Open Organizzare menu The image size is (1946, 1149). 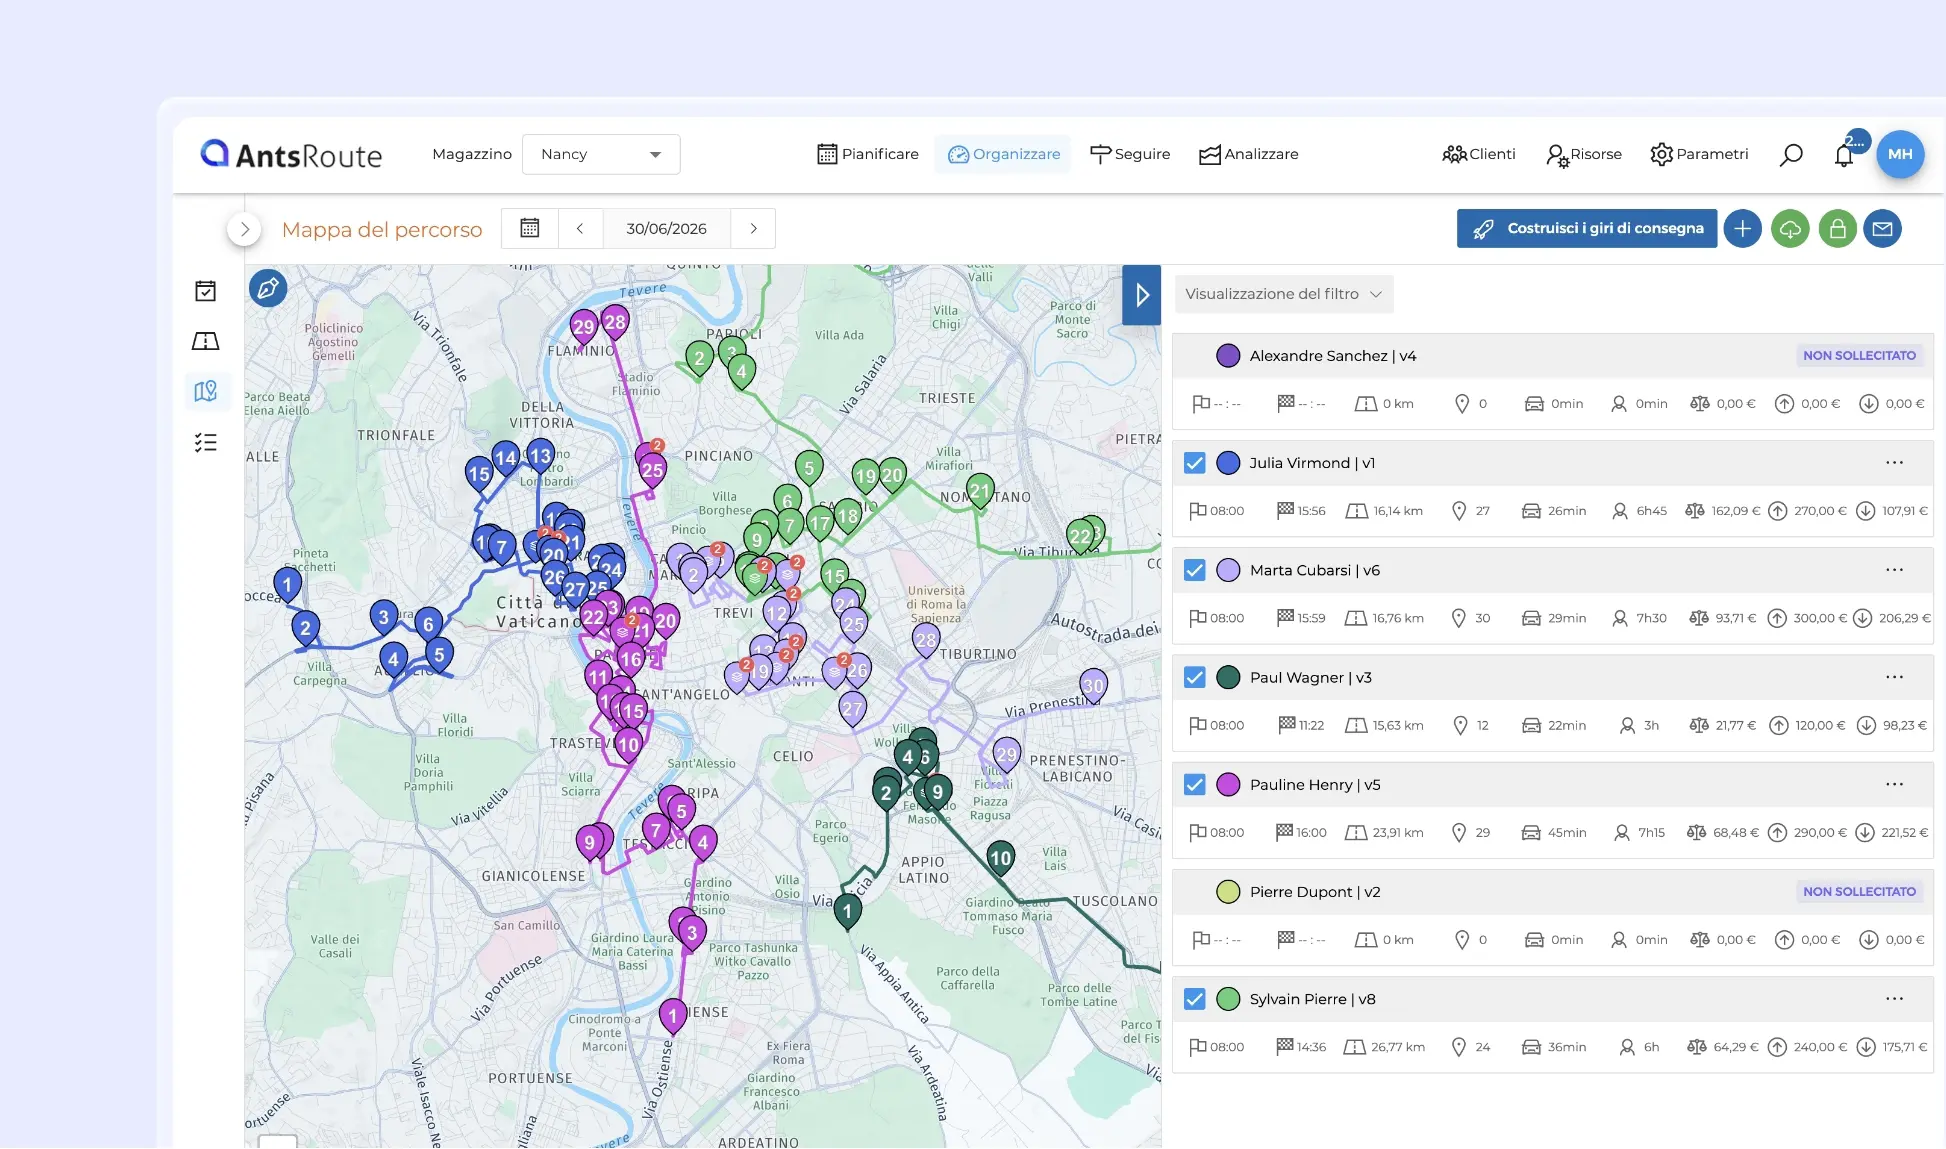coord(1003,154)
